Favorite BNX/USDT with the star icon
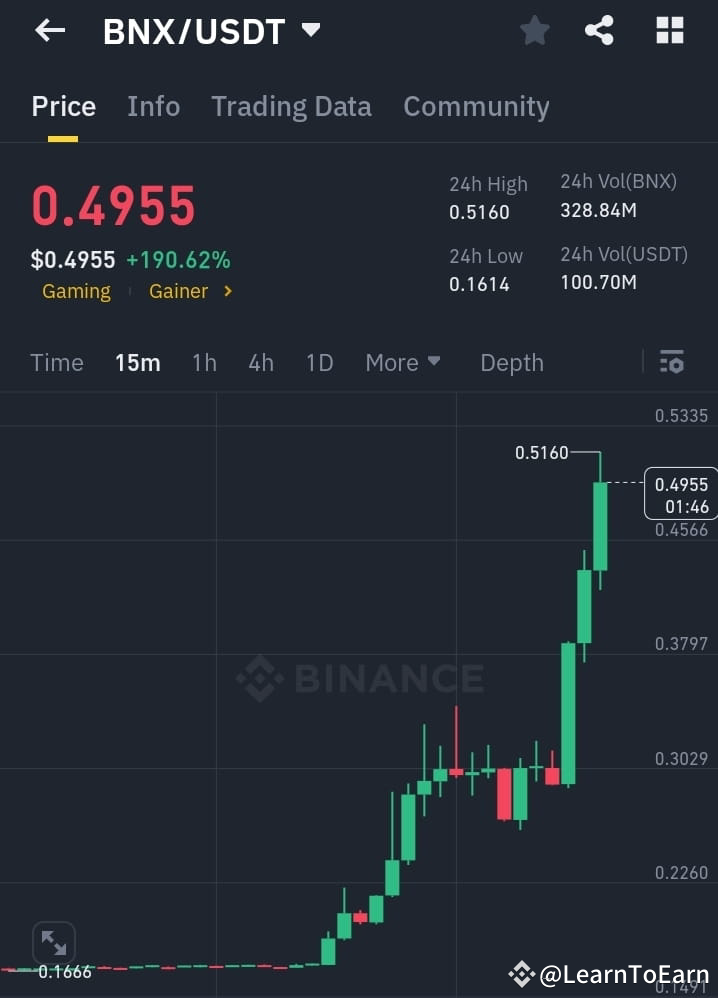Viewport: 718px width, 998px height. pyautogui.click(x=533, y=30)
